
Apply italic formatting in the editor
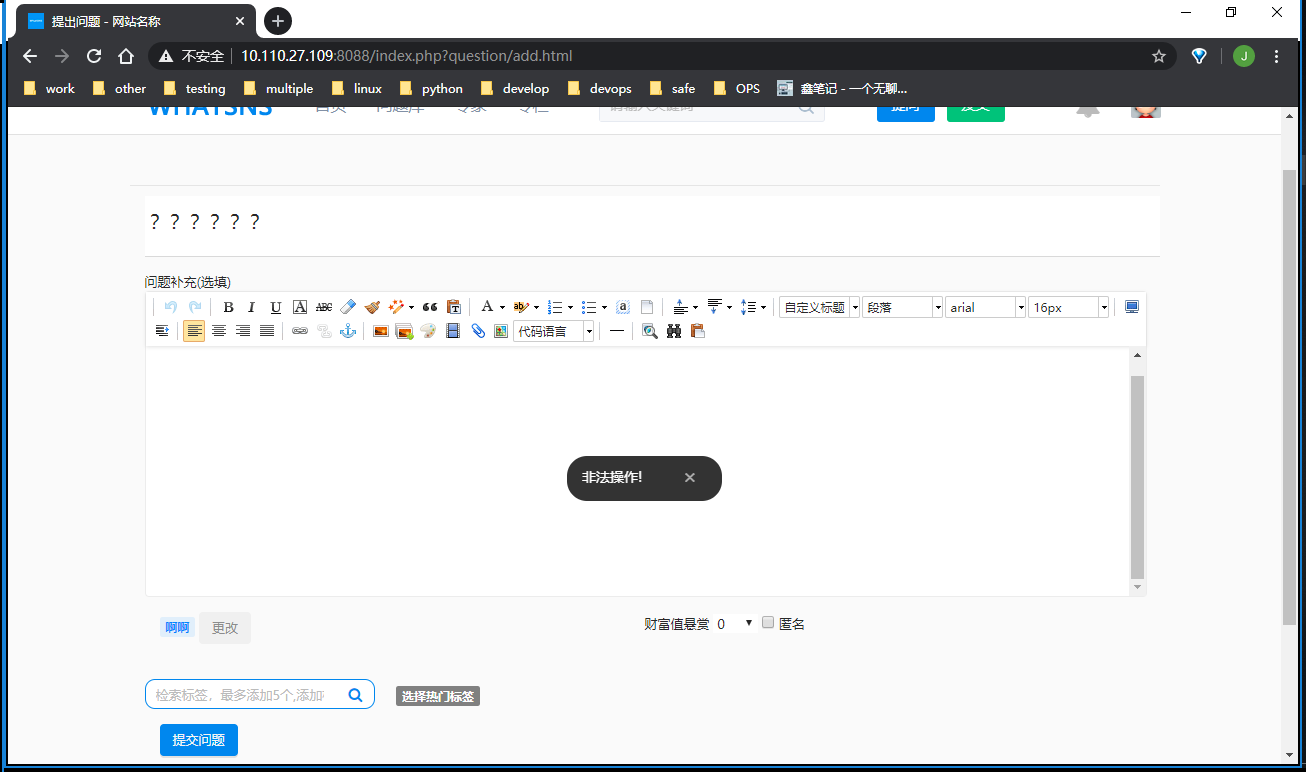coord(252,308)
